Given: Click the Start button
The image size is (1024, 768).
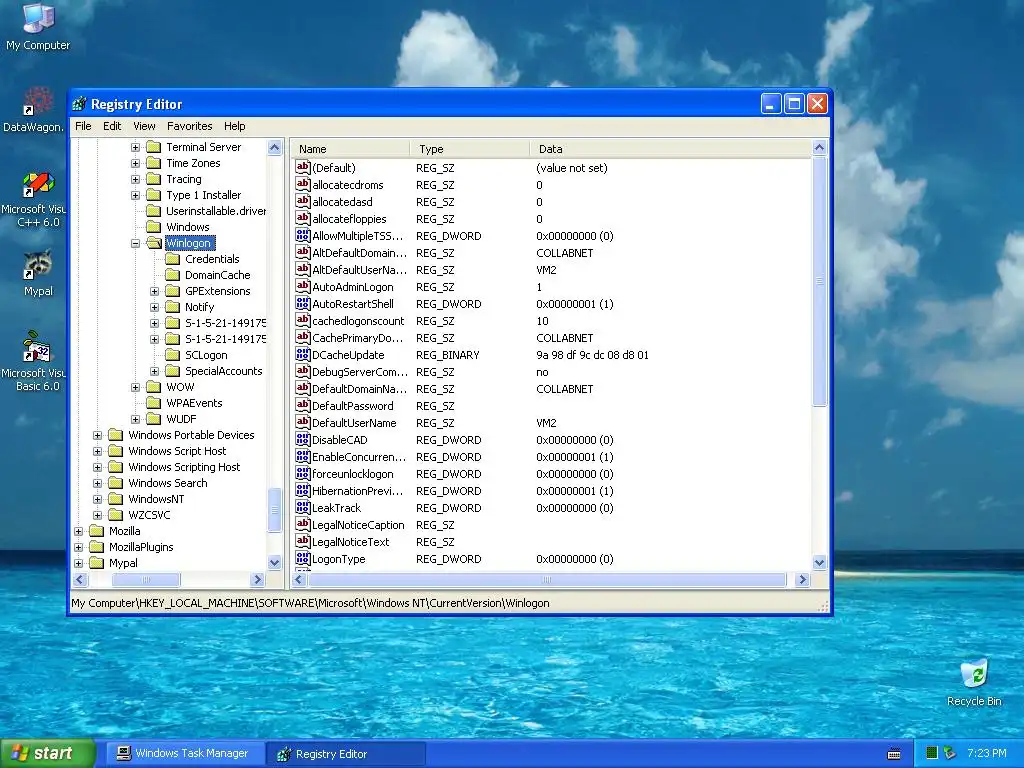Looking at the screenshot, I should pos(48,753).
